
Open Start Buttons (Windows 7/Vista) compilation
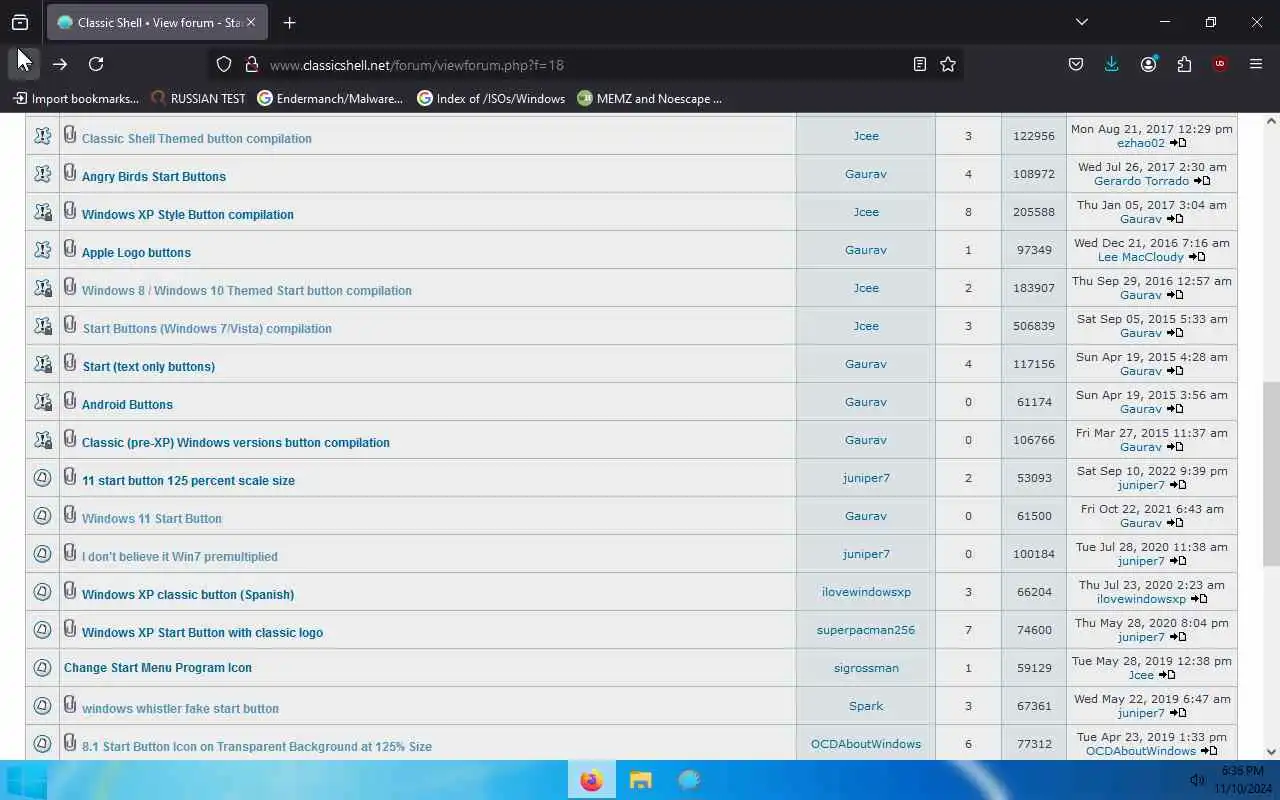(x=207, y=329)
